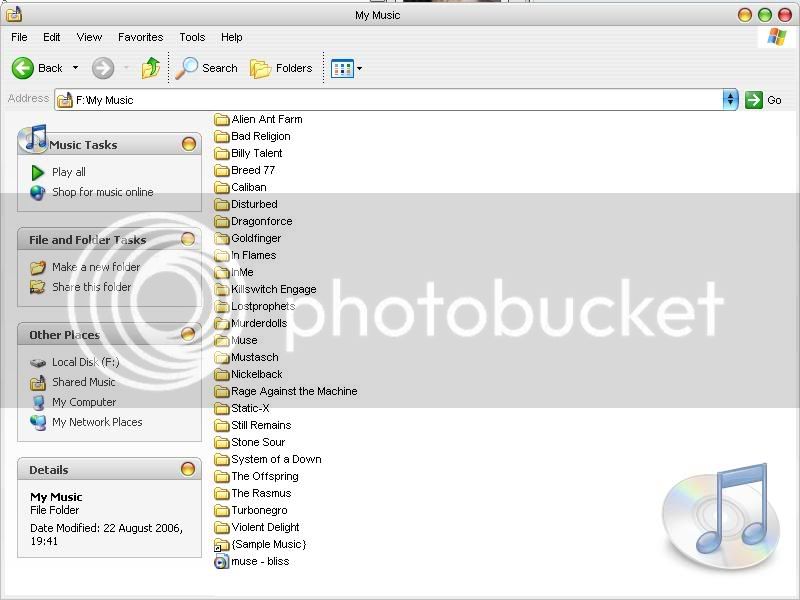Click the green Play all triangle icon
The width and height of the screenshot is (800, 600).
[x=37, y=173]
